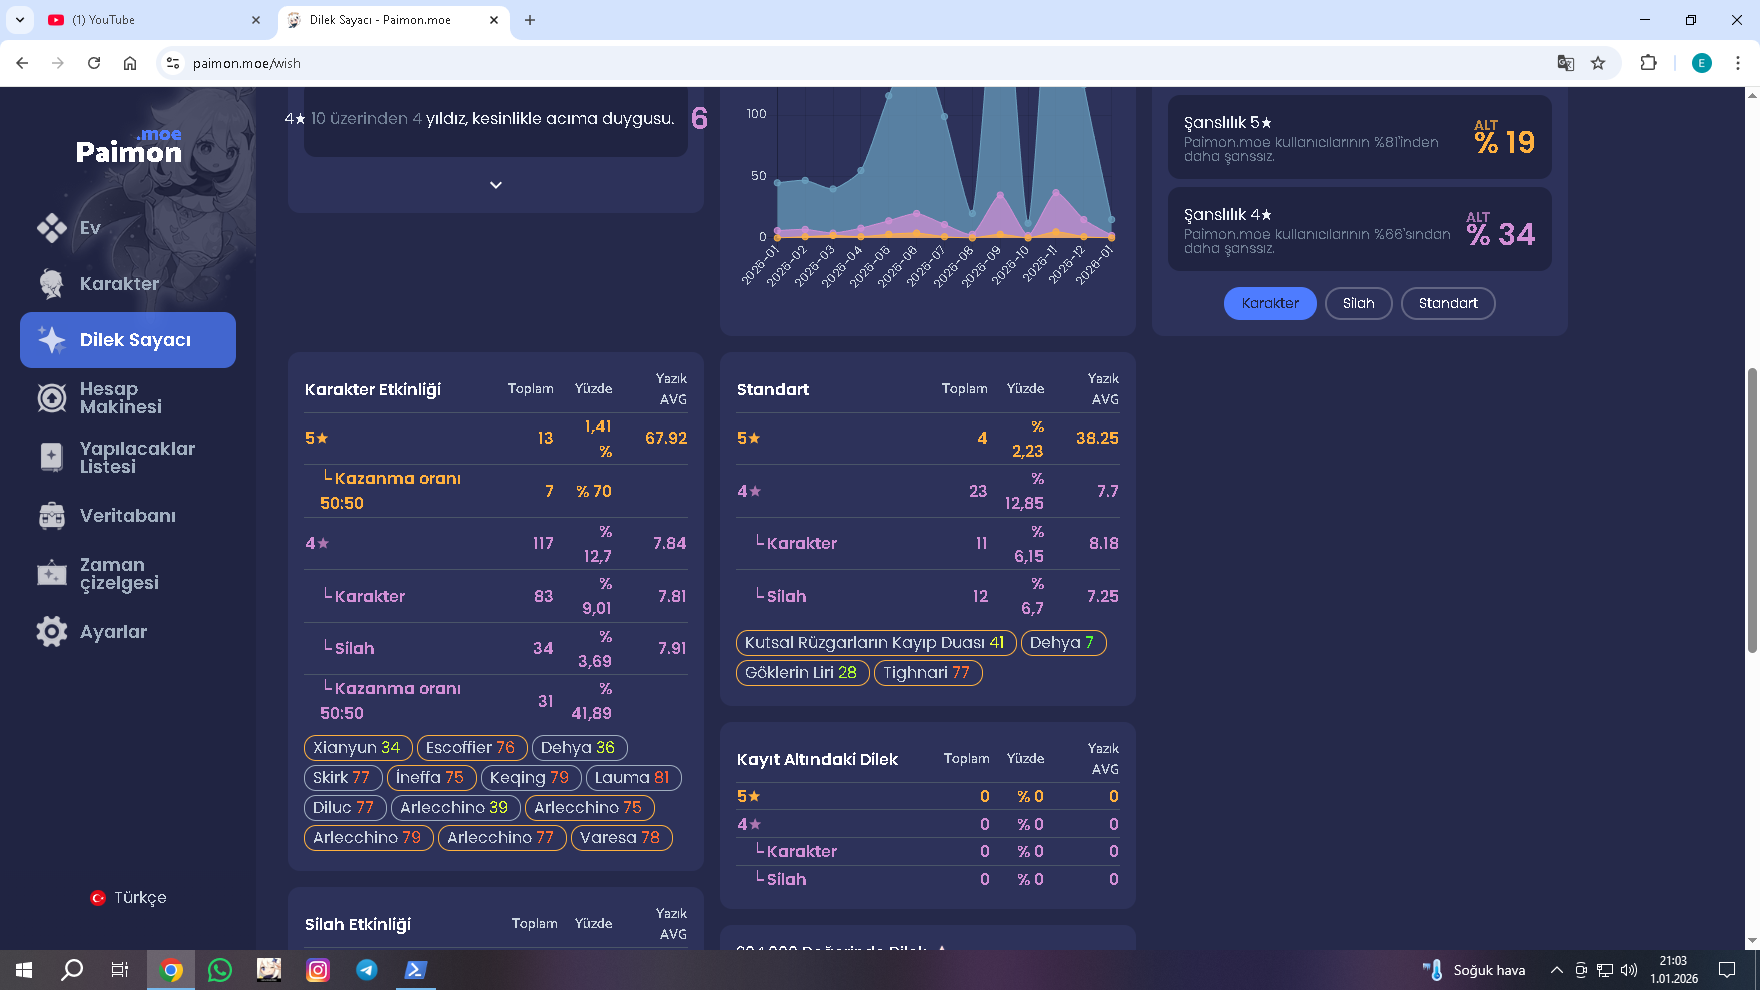Open a new browser tab
The height and width of the screenshot is (990, 1760).
click(530, 20)
